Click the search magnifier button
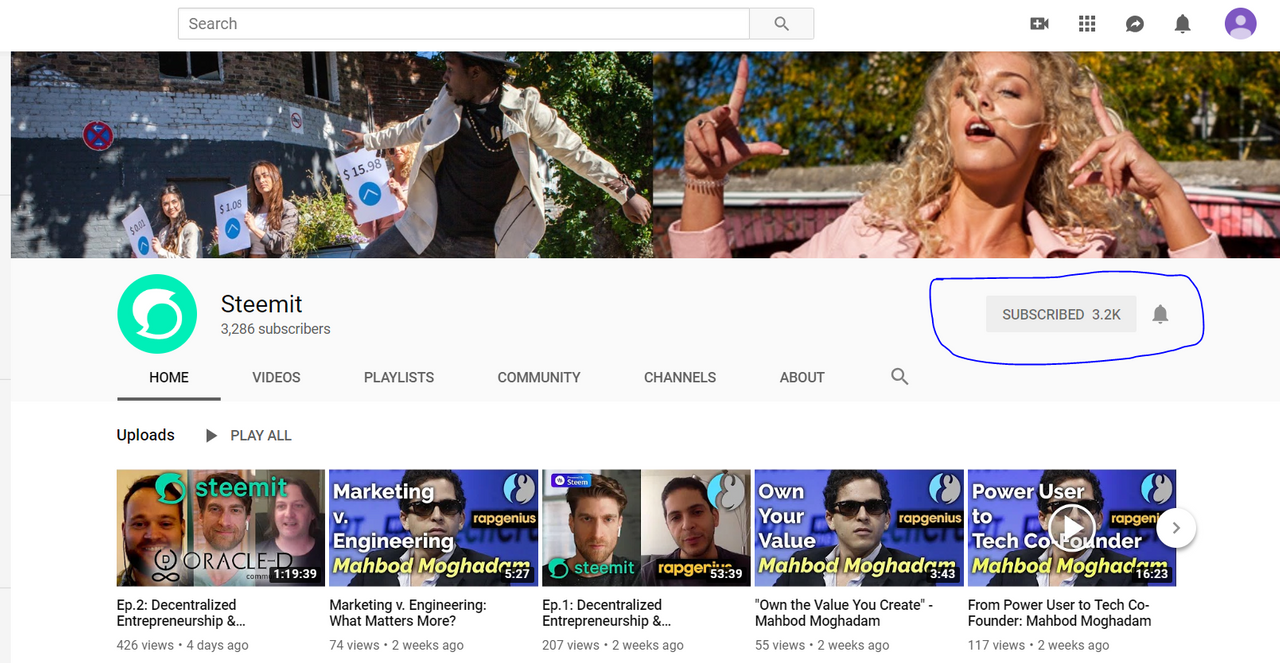The height and width of the screenshot is (663, 1280). click(781, 24)
